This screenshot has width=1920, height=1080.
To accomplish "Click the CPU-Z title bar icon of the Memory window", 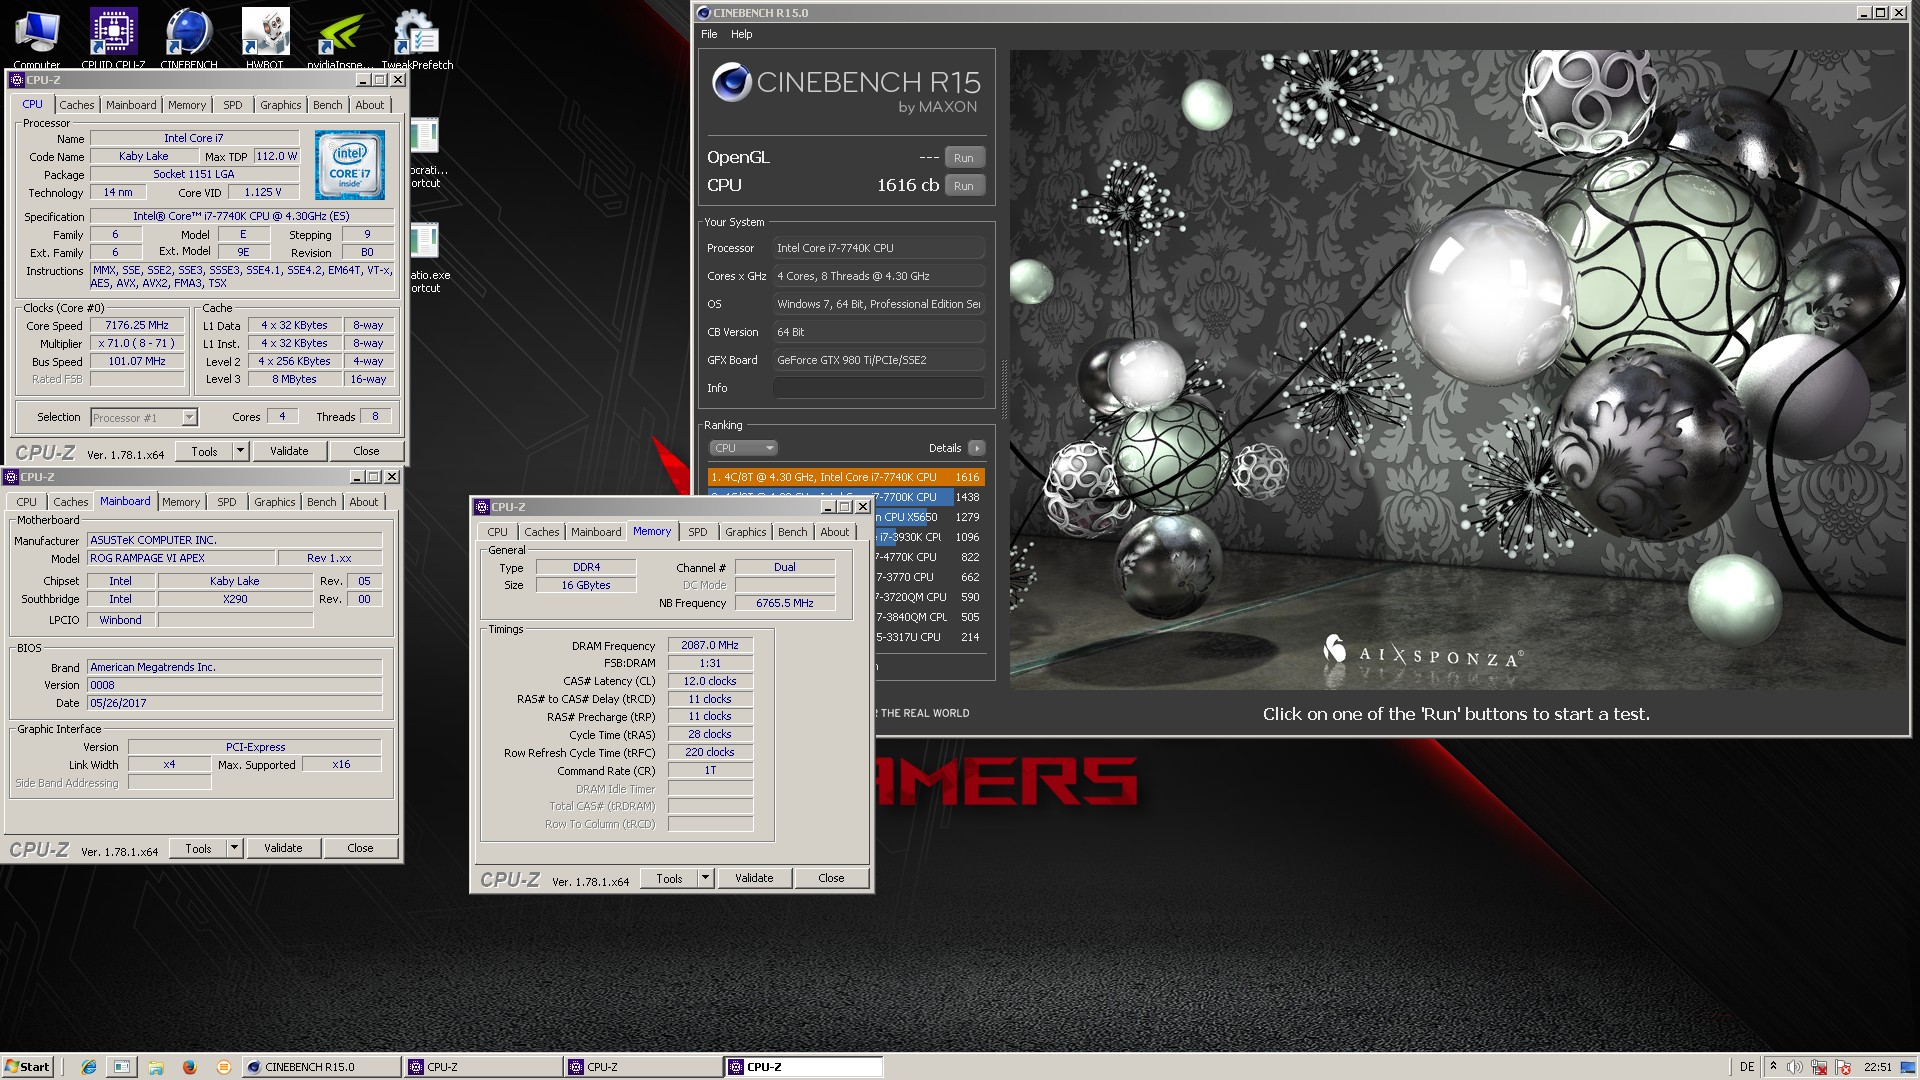I will pos(482,507).
